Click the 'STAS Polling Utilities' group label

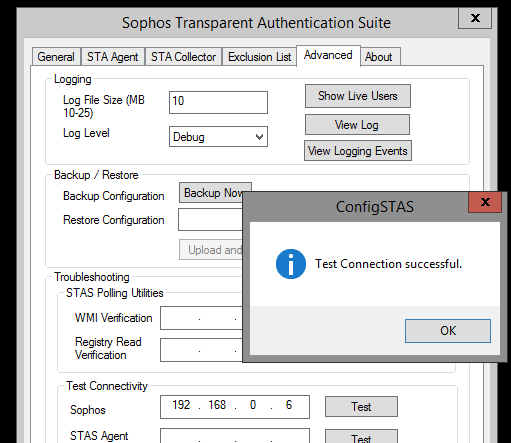click(x=115, y=293)
